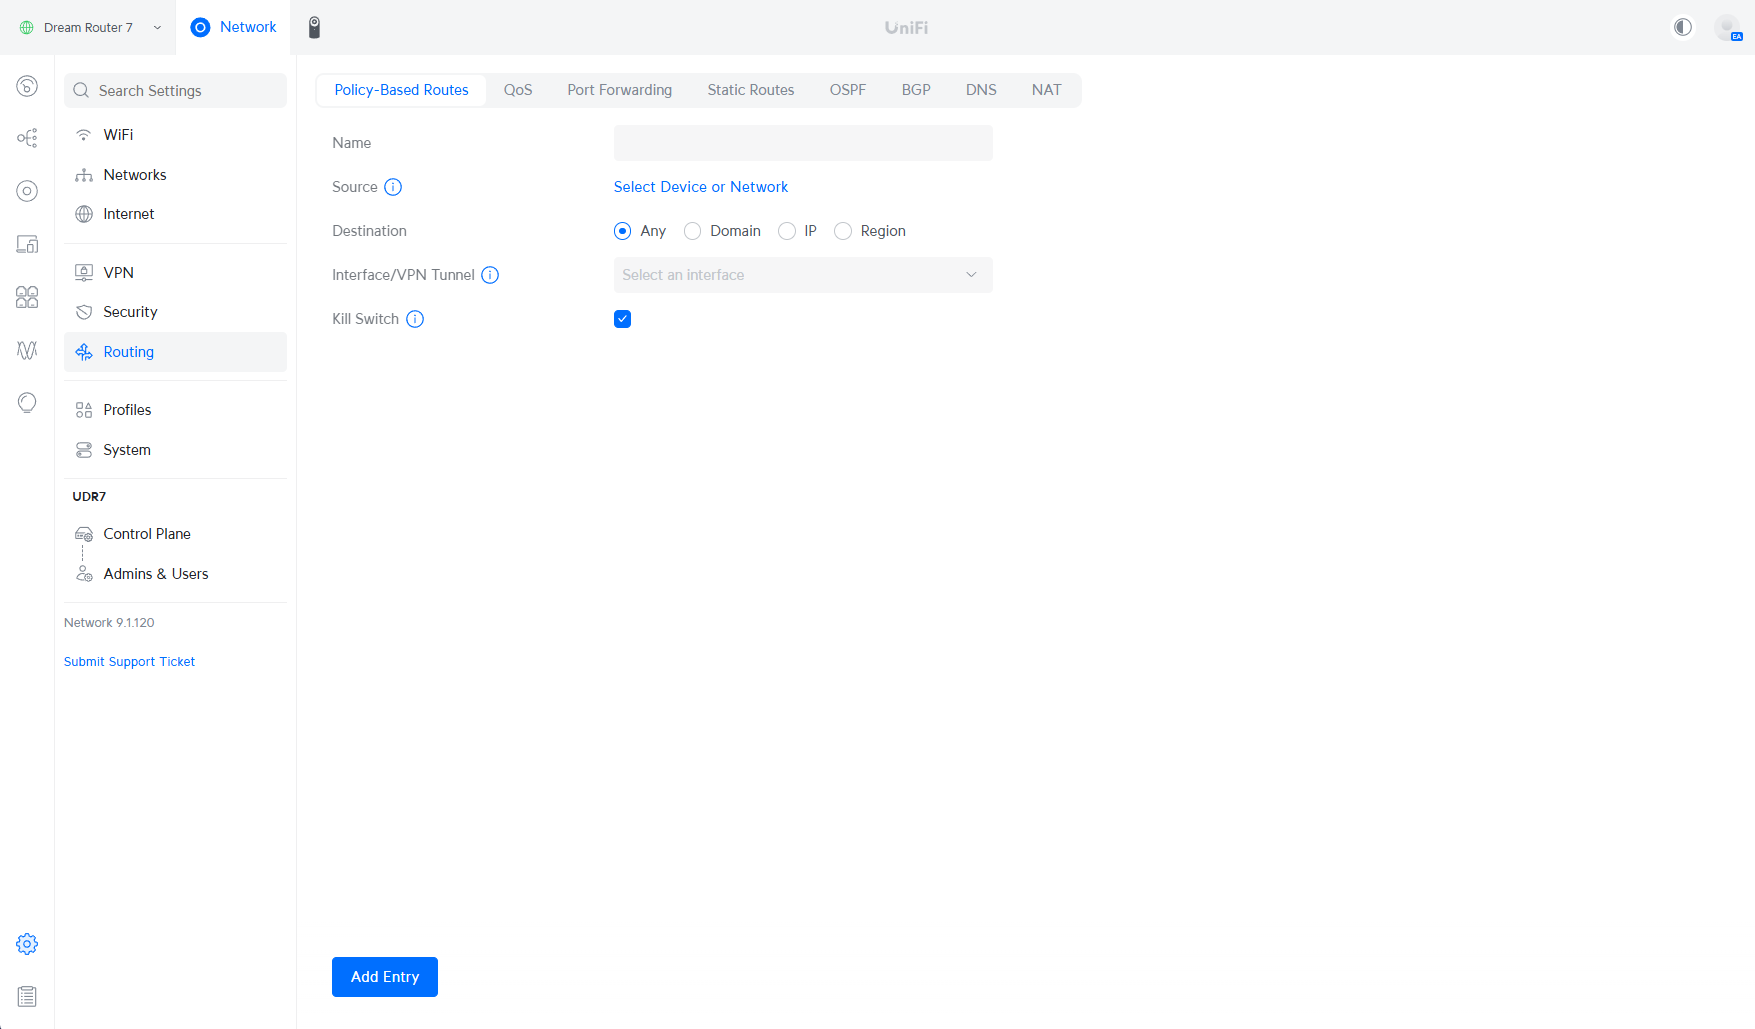Click the search magnifier icon in Search Settings
The image size is (1755, 1029).
tap(81, 90)
